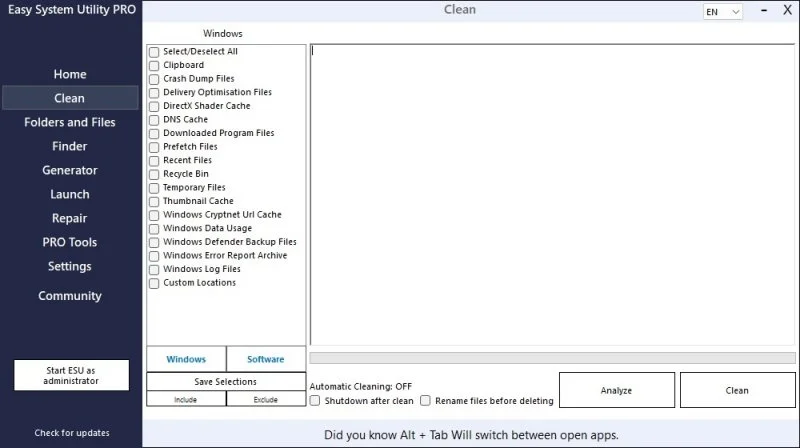This screenshot has height=448, width=800.
Task: Select Clean in the sidebar
Action: pyautogui.click(x=70, y=98)
